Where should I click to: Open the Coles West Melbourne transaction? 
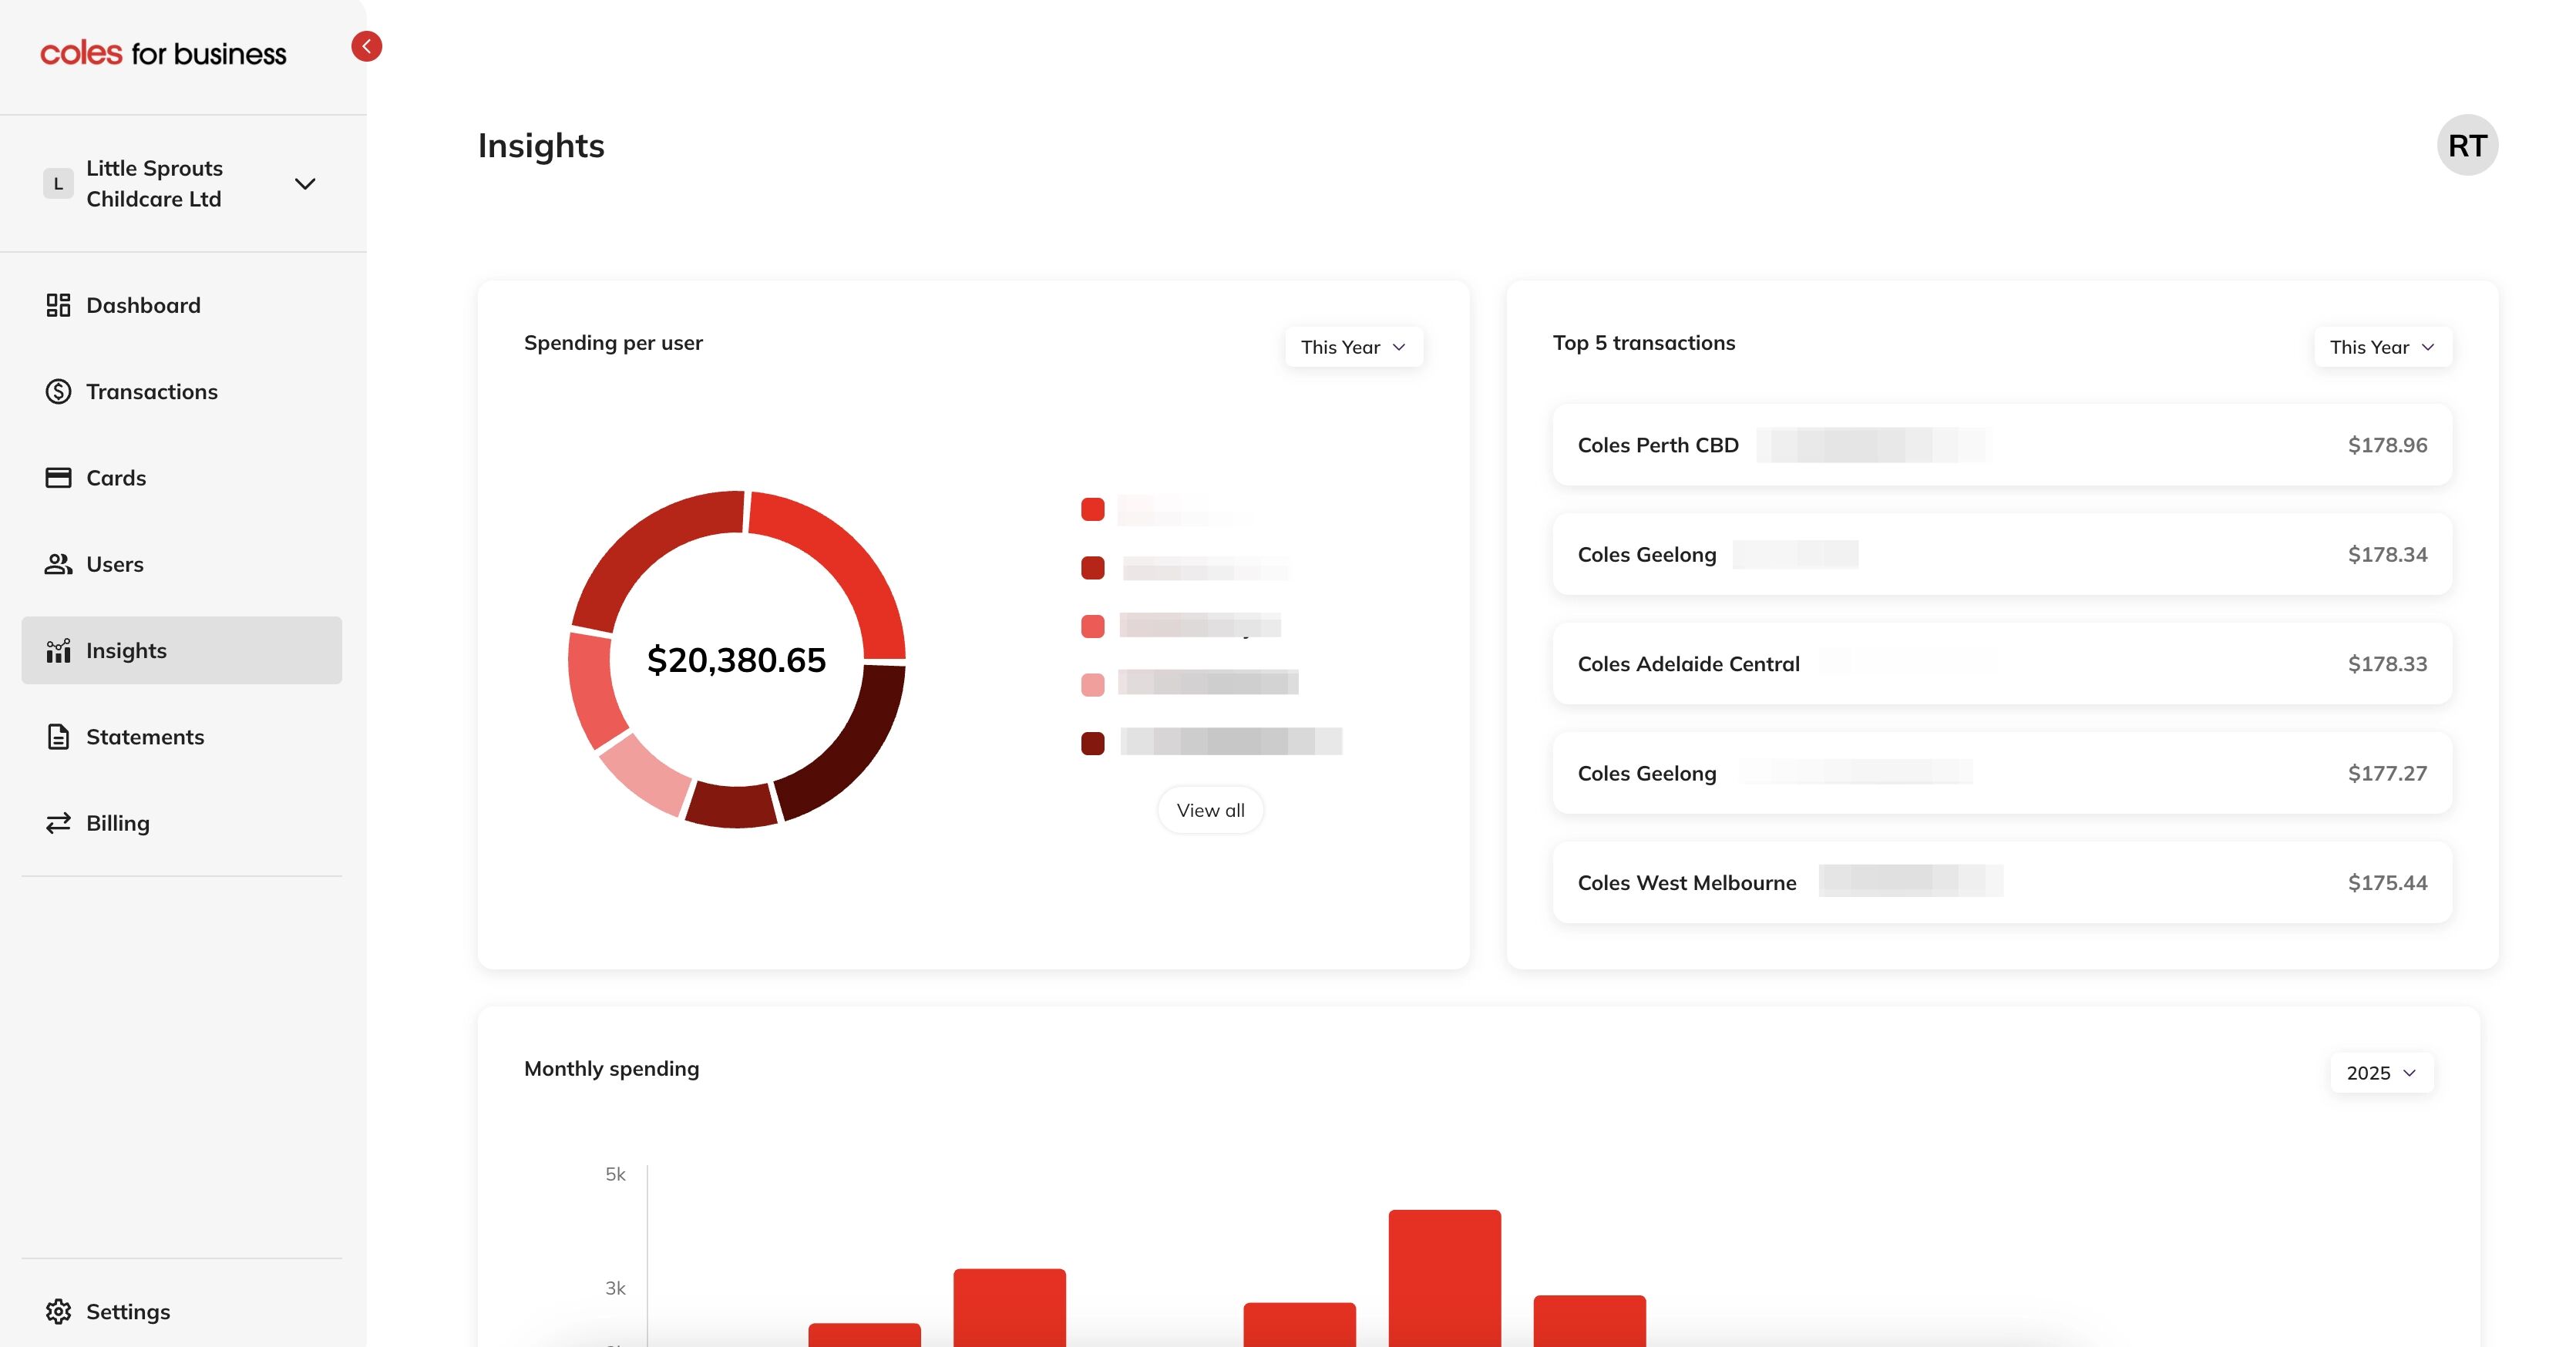point(2002,882)
